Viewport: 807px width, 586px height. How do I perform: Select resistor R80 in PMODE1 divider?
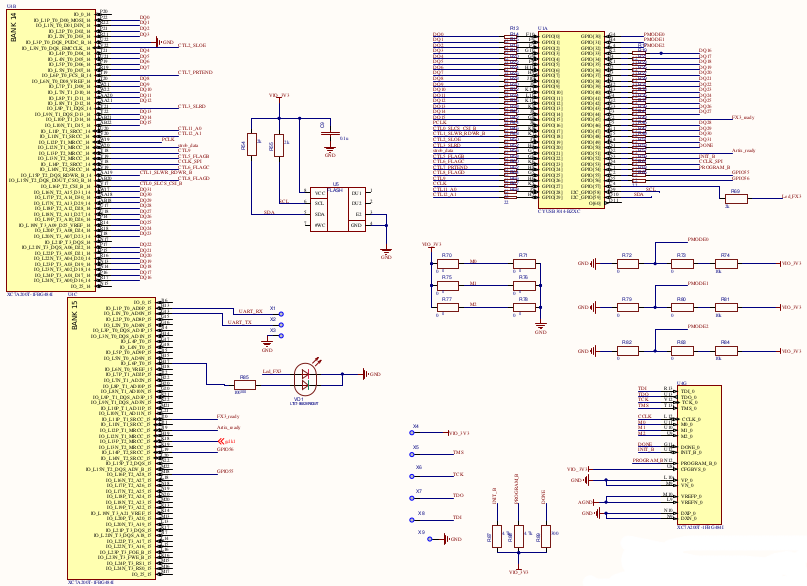[x=682, y=308]
